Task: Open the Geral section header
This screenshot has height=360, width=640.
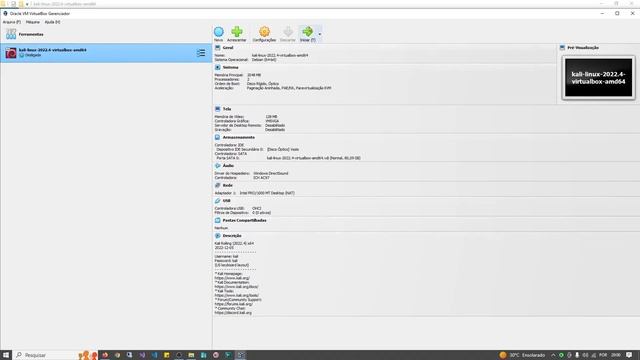Action: click(x=228, y=48)
